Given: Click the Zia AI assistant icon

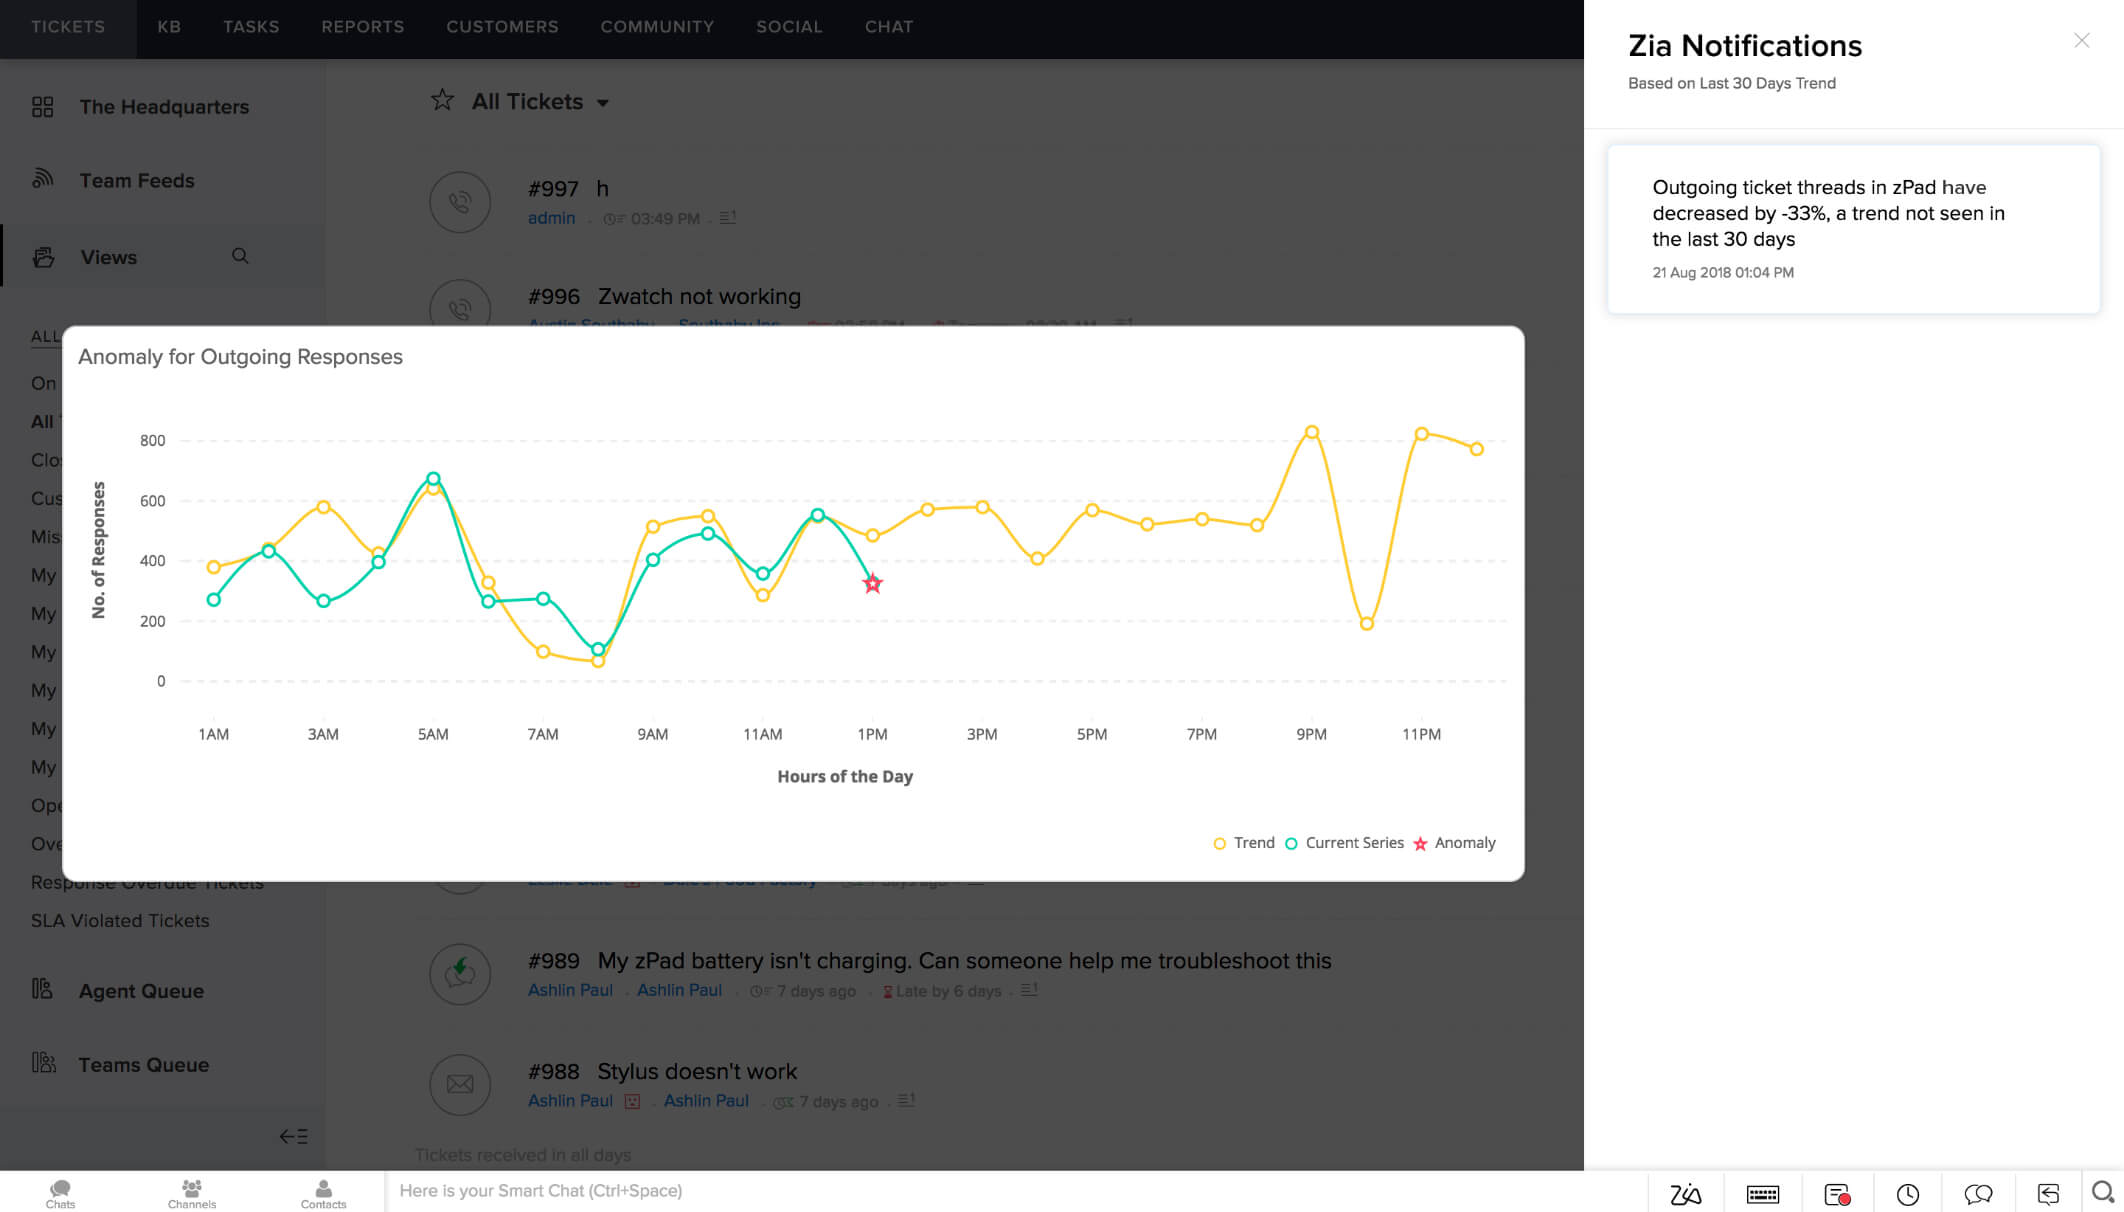Looking at the screenshot, I should (x=1683, y=1190).
